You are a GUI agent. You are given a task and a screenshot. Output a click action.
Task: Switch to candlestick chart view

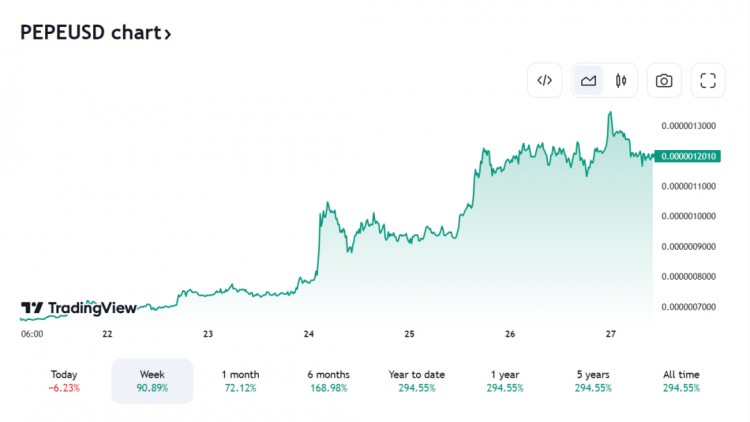coord(621,80)
